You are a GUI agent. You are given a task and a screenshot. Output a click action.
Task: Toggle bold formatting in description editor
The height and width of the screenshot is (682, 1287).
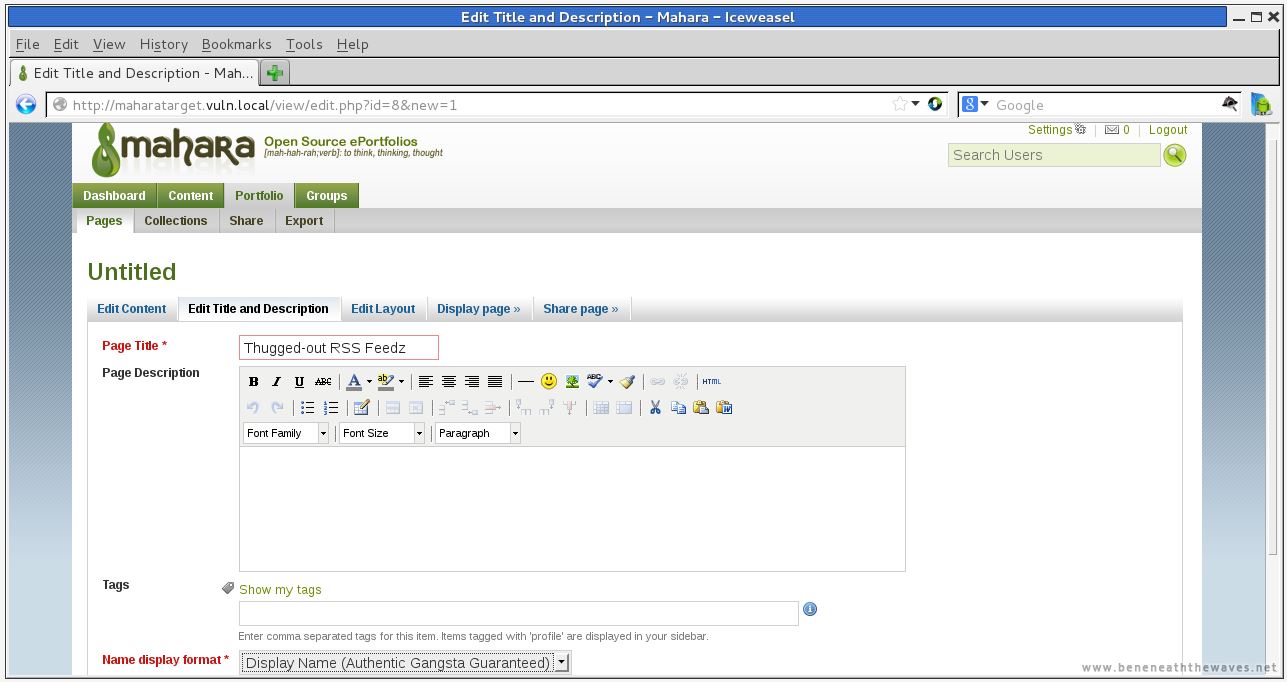coord(253,381)
